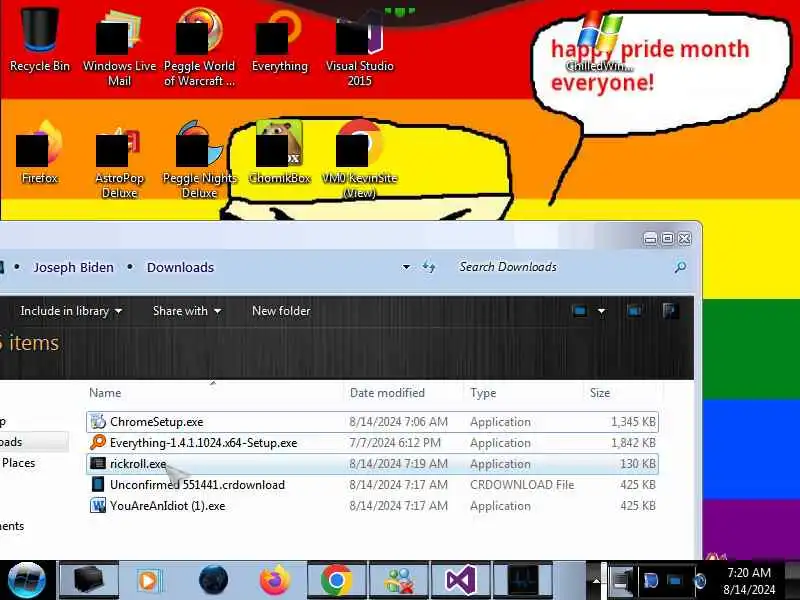Click the 7:20 AM taskbar clock

748,572
